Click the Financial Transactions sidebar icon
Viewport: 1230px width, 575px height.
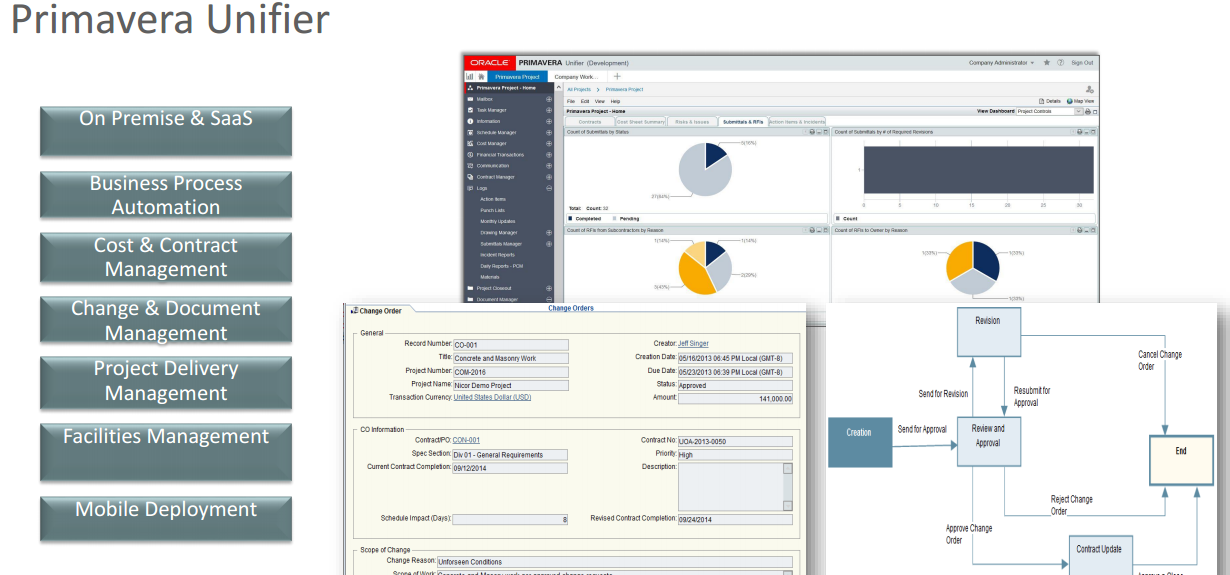pos(470,155)
